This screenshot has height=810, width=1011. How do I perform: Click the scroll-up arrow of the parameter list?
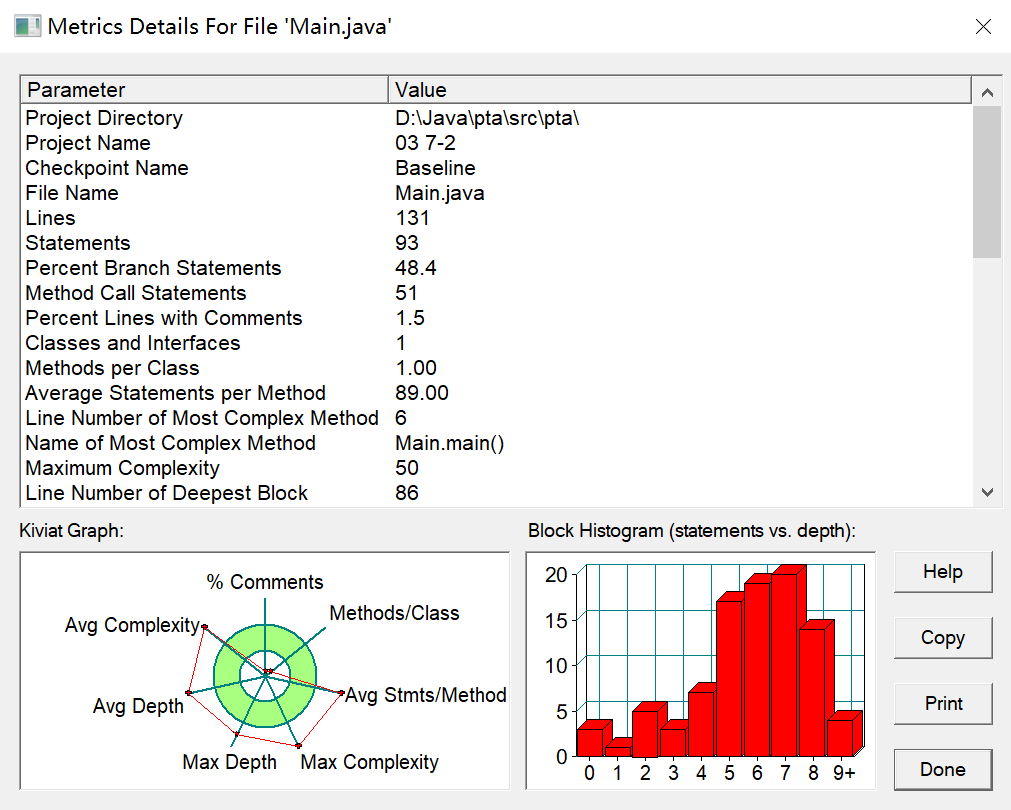pyautogui.click(x=986, y=92)
